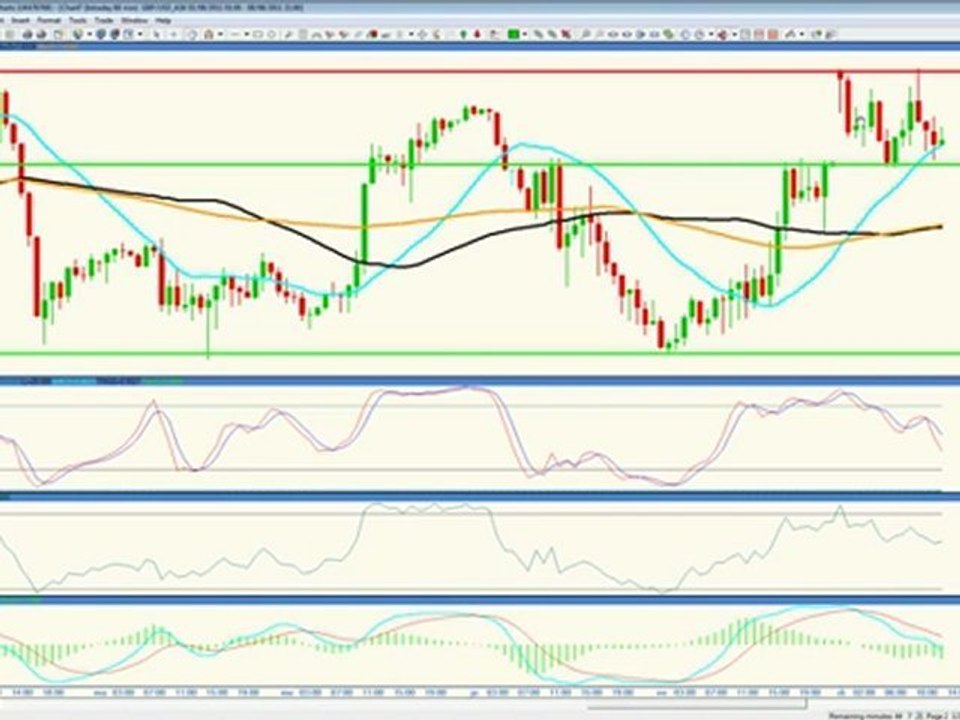Image resolution: width=960 pixels, height=720 pixels.
Task: Select the ellipse drawing tool
Action: coord(272,34)
